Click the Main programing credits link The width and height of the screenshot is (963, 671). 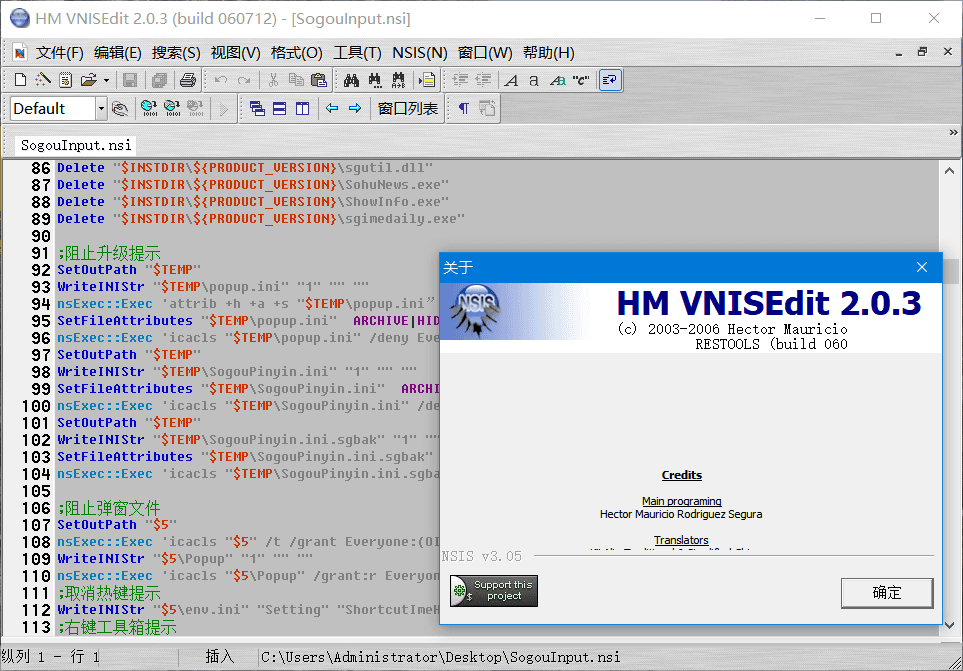tap(681, 501)
